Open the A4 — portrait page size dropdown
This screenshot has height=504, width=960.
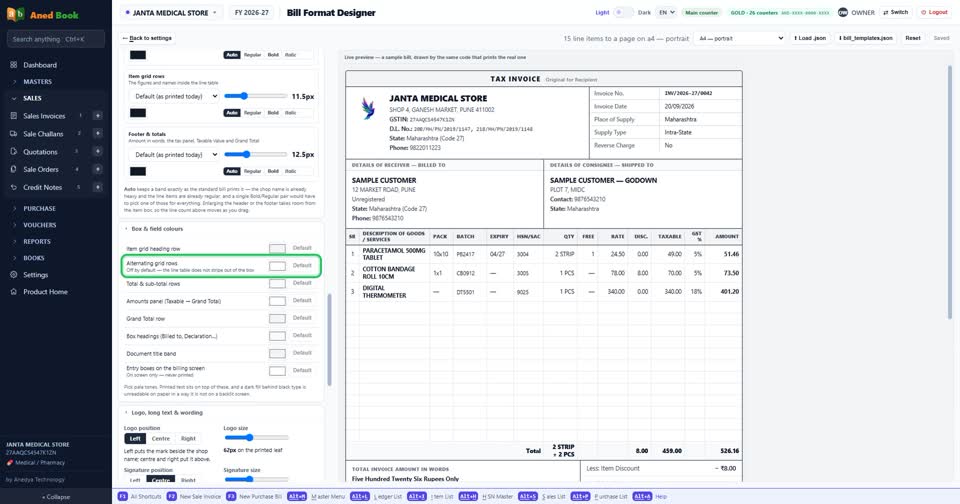click(740, 38)
